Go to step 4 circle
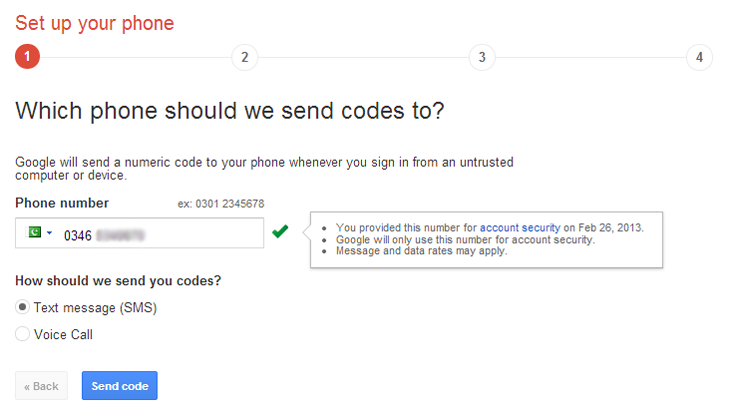The height and width of the screenshot is (420, 731). (x=699, y=57)
